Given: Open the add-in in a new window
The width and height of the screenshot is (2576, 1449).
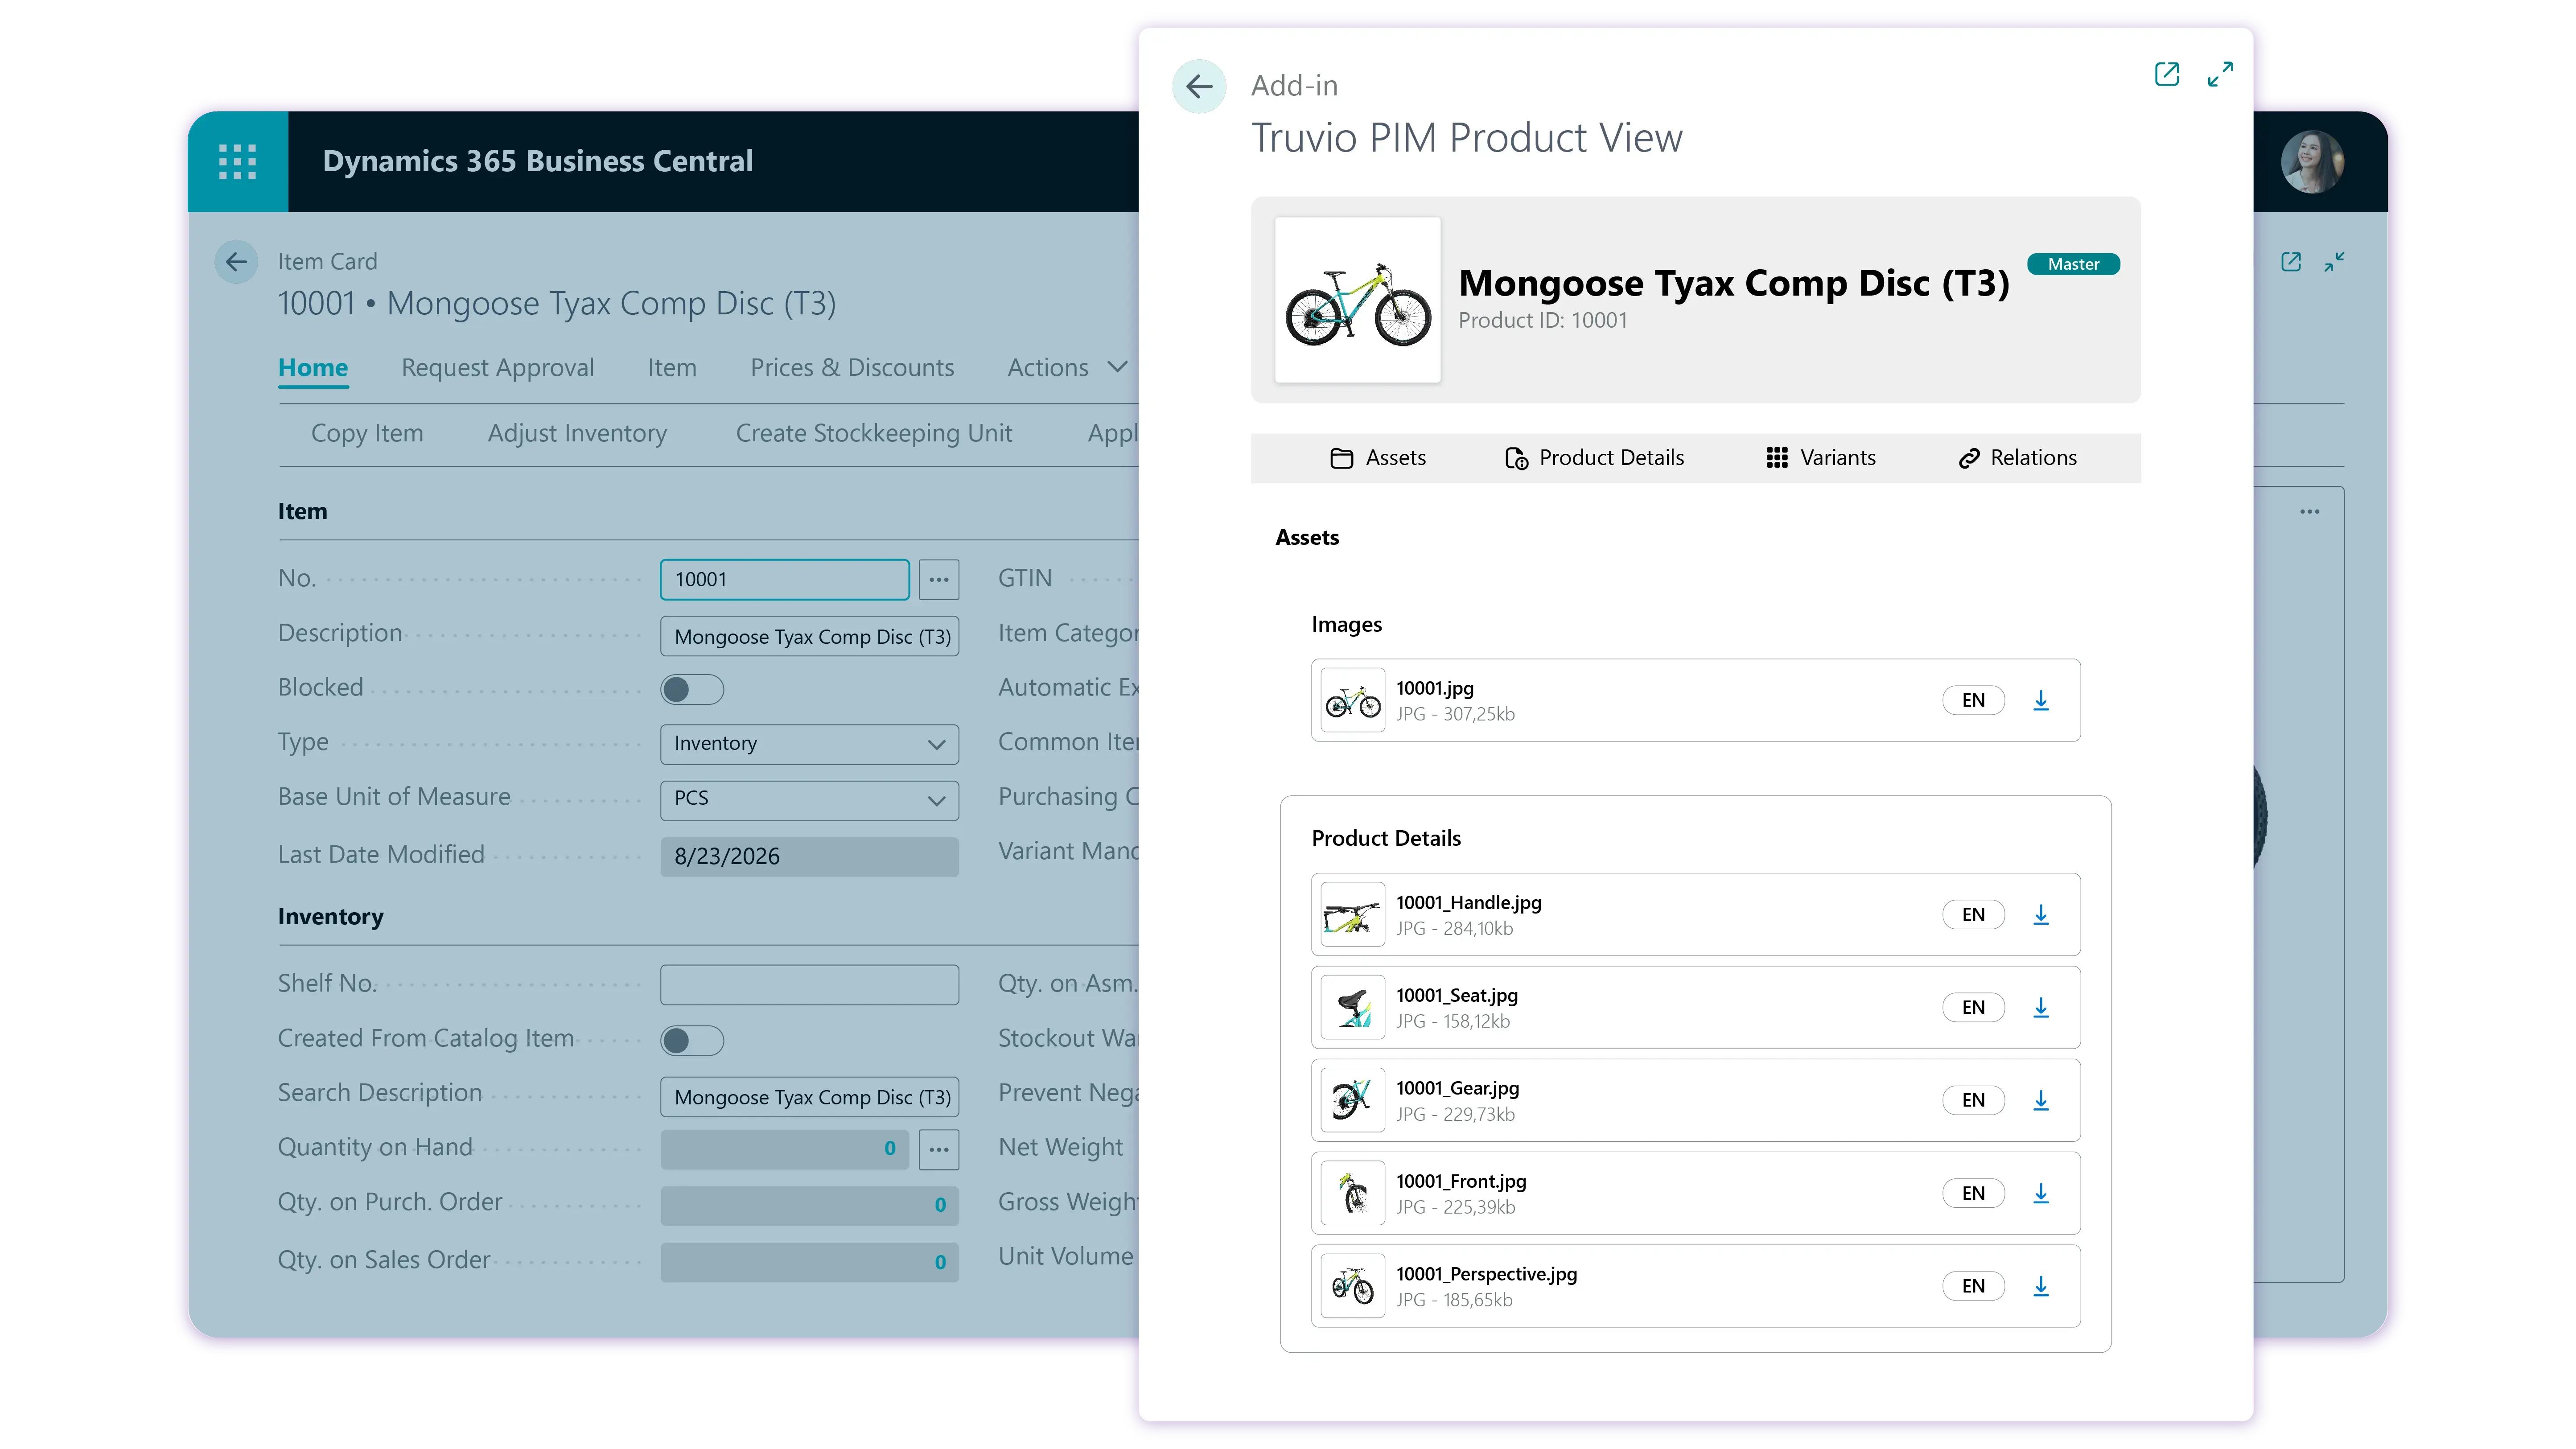Looking at the screenshot, I should 2167,74.
